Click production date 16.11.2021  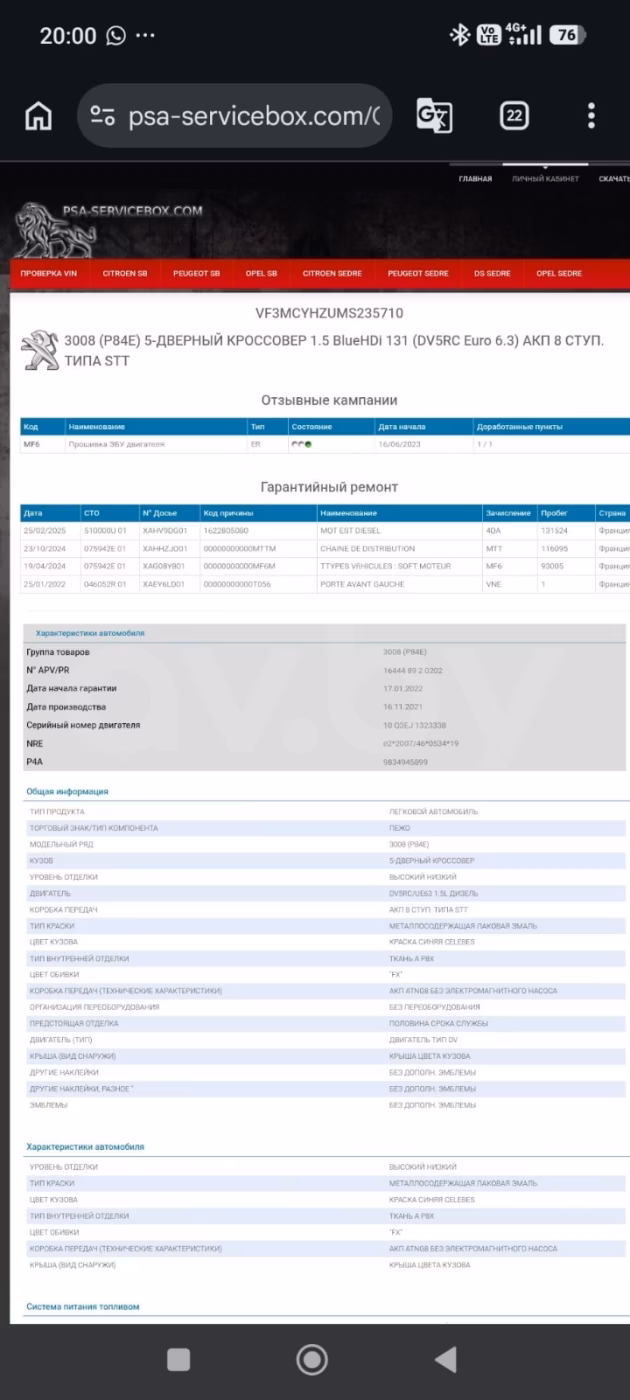(x=404, y=707)
